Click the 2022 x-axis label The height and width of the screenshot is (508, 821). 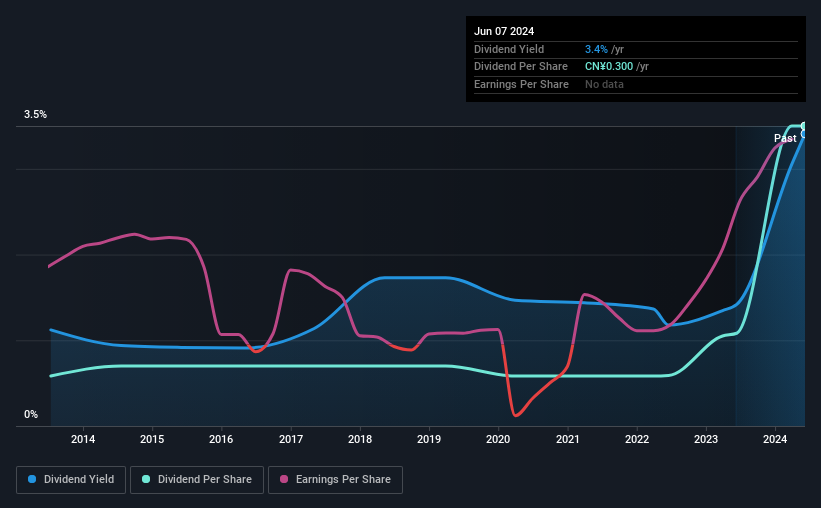tap(637, 439)
